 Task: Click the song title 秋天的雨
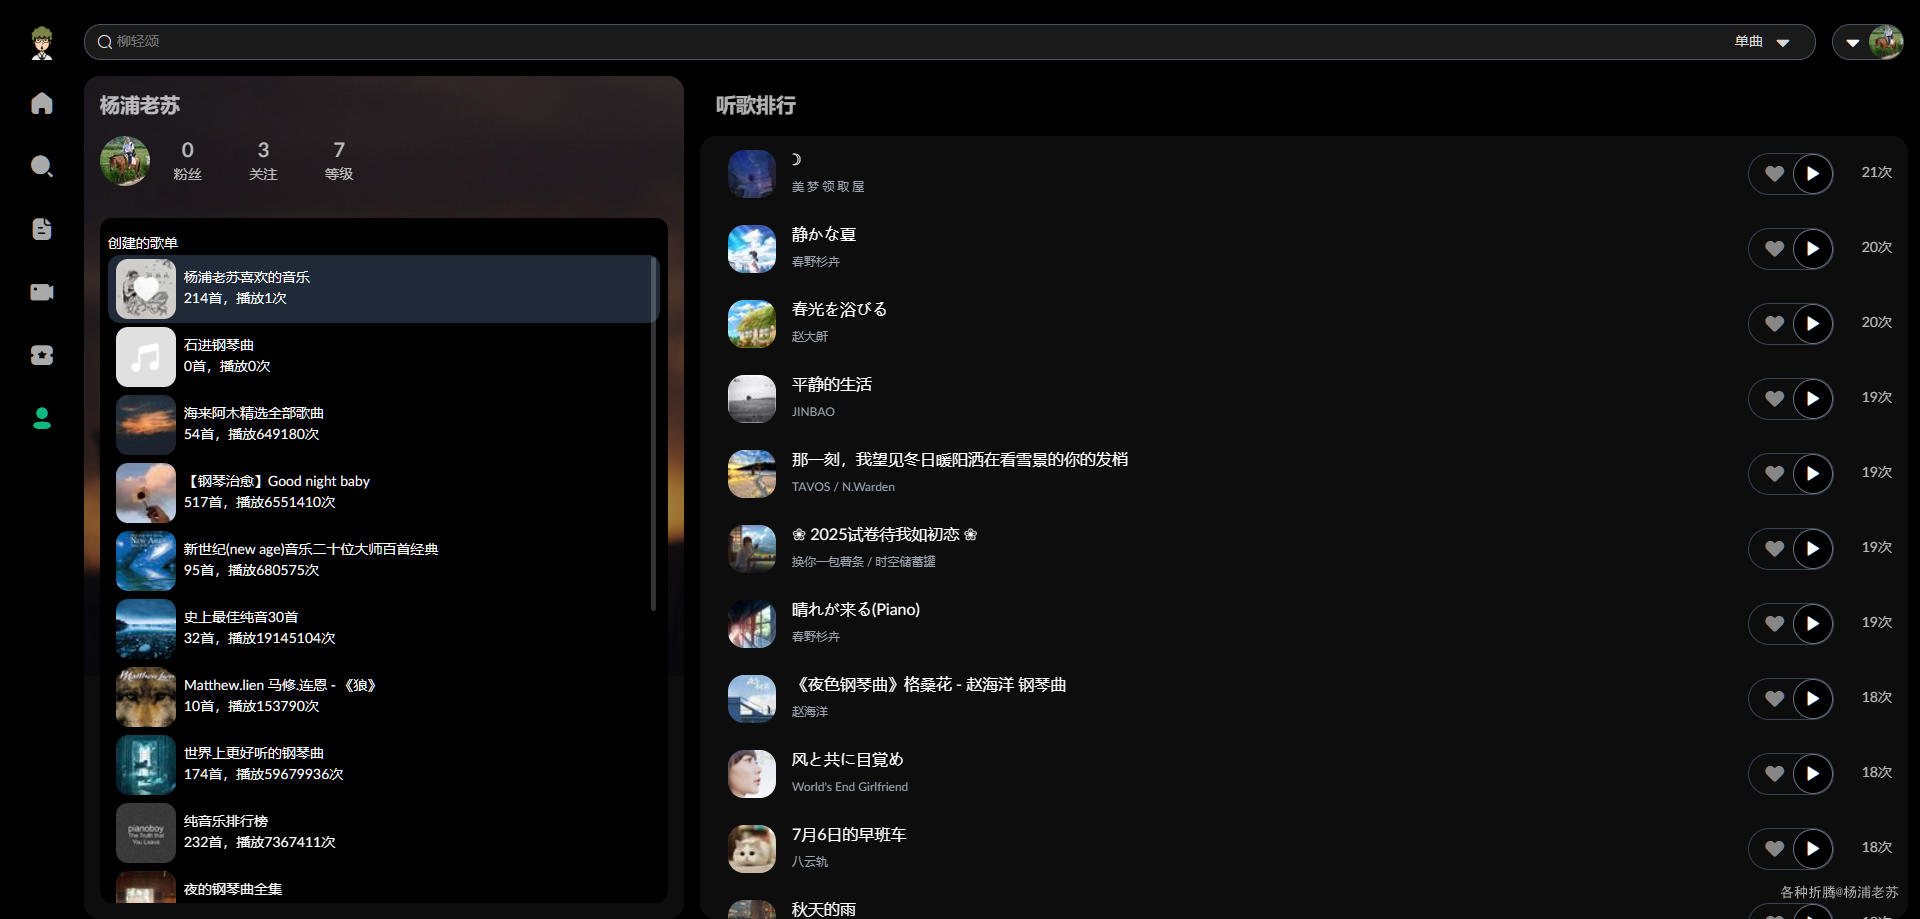(x=824, y=909)
